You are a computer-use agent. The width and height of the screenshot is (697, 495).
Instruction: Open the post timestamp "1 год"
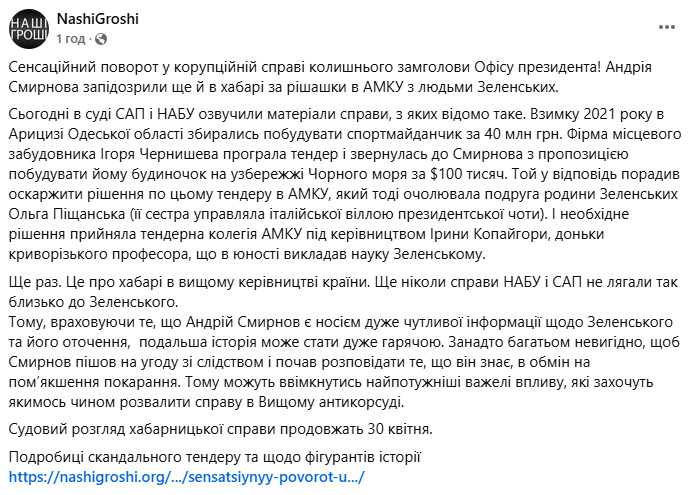click(71, 39)
